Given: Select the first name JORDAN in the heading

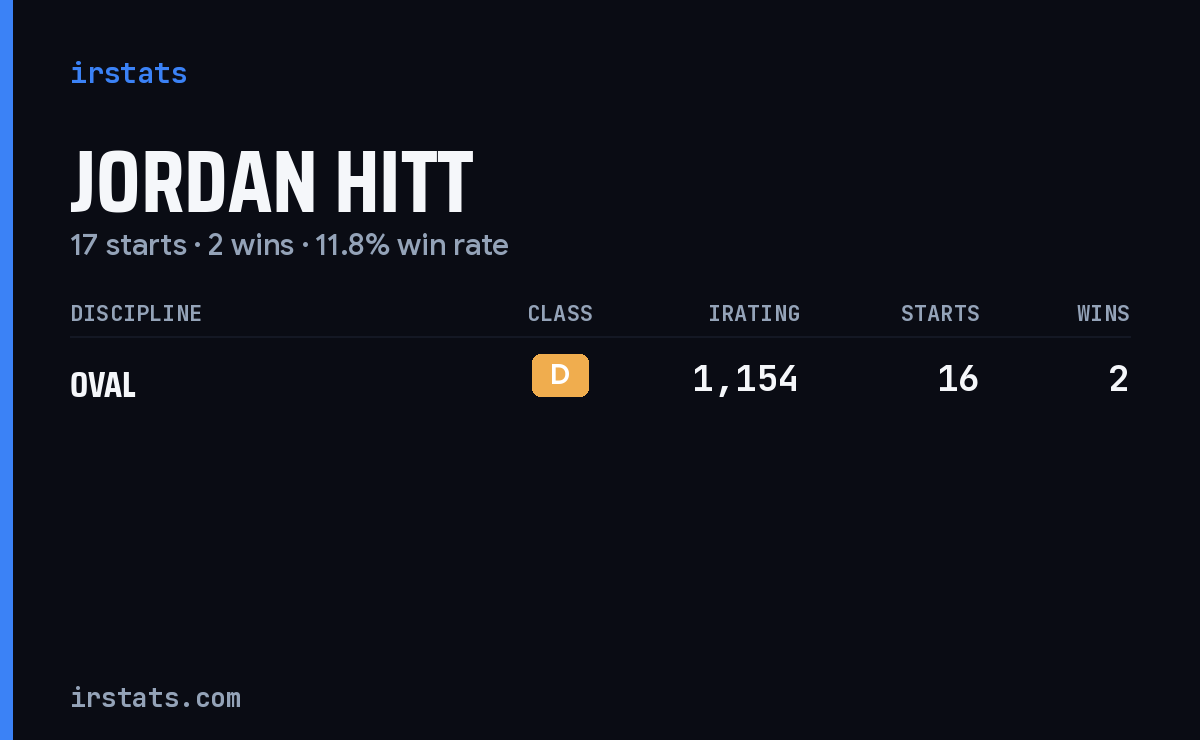Looking at the screenshot, I should (193, 183).
